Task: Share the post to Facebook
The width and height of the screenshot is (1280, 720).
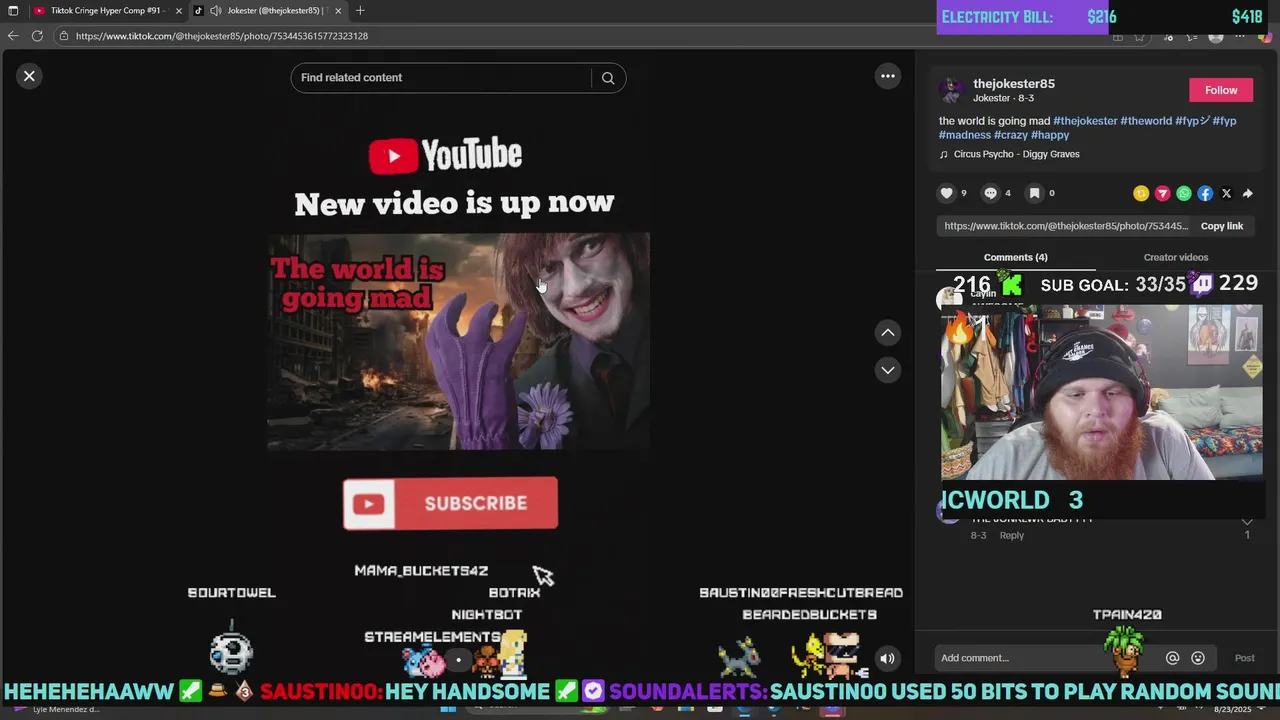Action: (x=1205, y=193)
